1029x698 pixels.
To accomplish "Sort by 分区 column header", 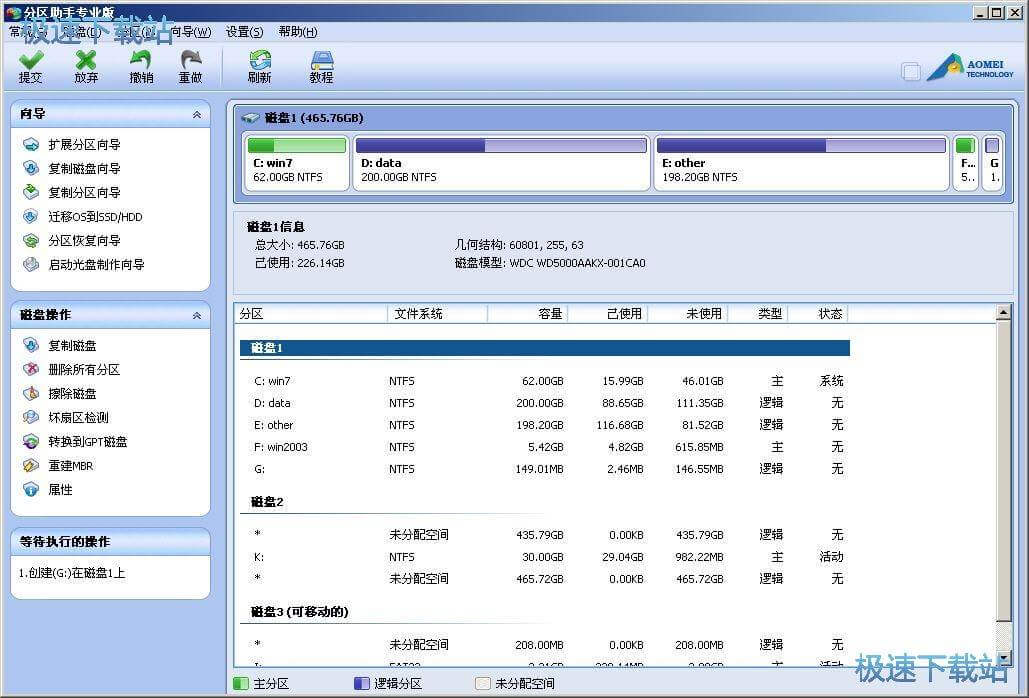I will [311, 314].
